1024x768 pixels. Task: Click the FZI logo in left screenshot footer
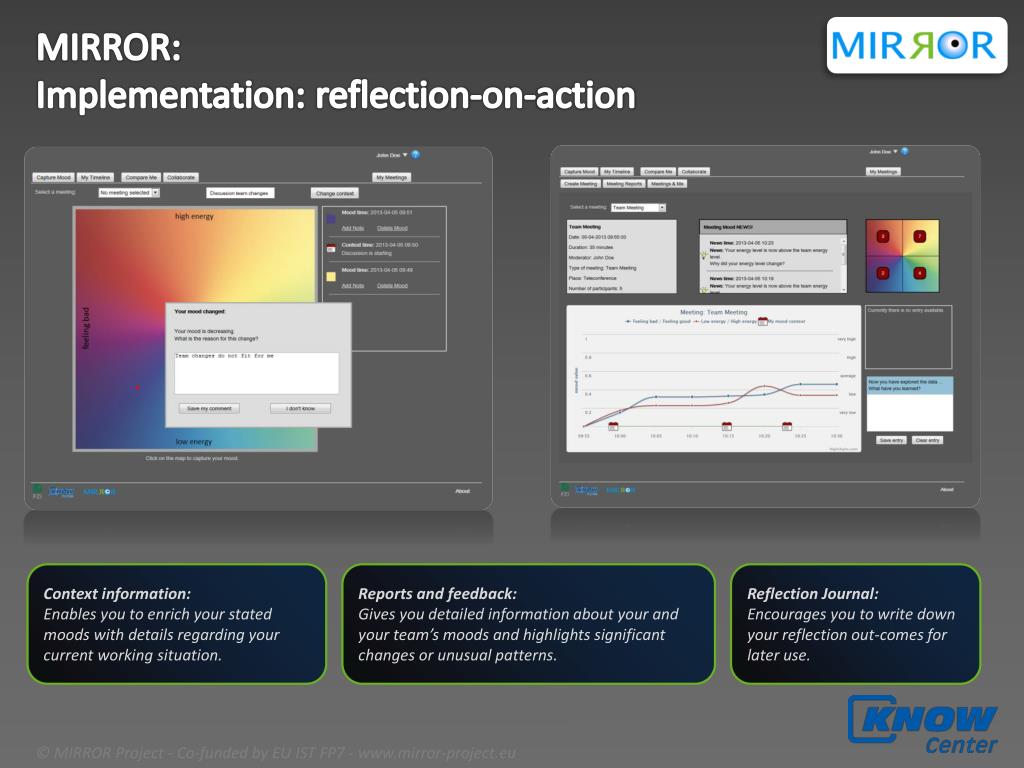(37, 490)
